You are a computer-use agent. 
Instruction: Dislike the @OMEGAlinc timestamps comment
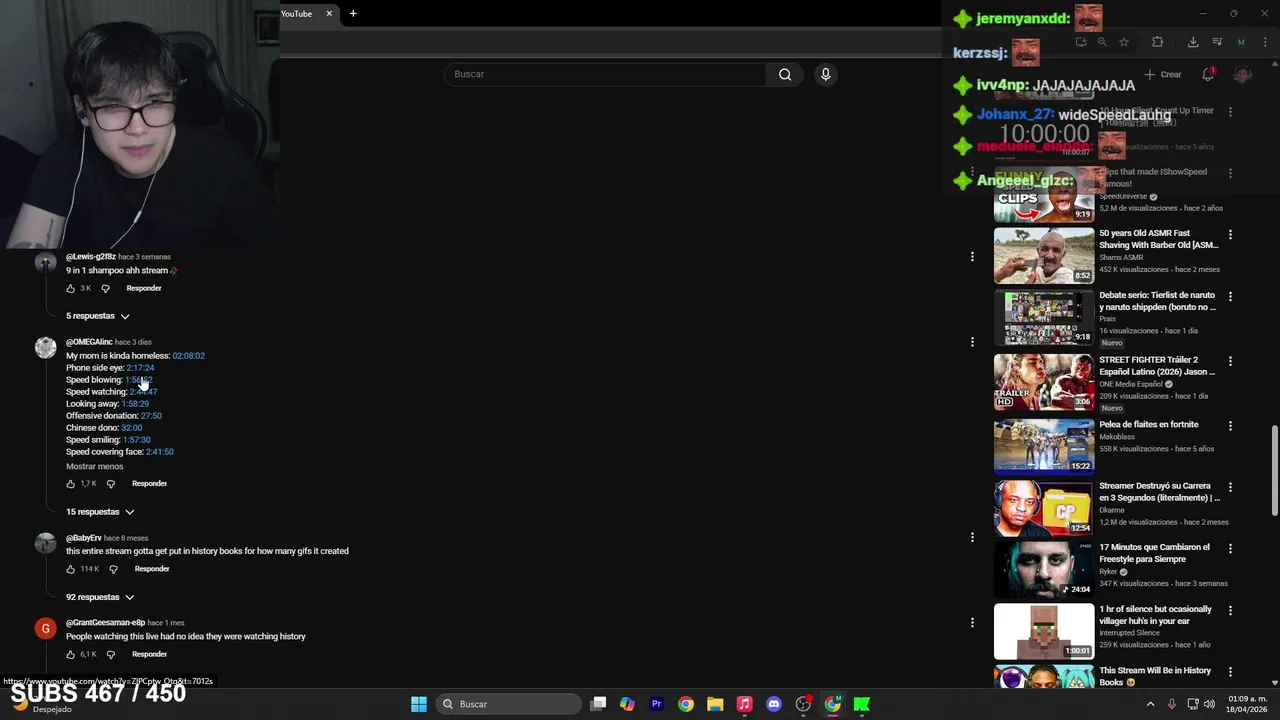coord(110,484)
